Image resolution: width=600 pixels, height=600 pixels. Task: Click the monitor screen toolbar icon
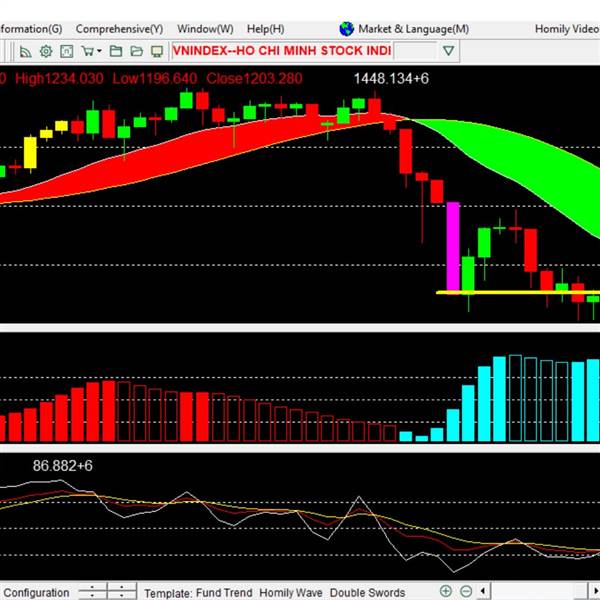(157, 52)
